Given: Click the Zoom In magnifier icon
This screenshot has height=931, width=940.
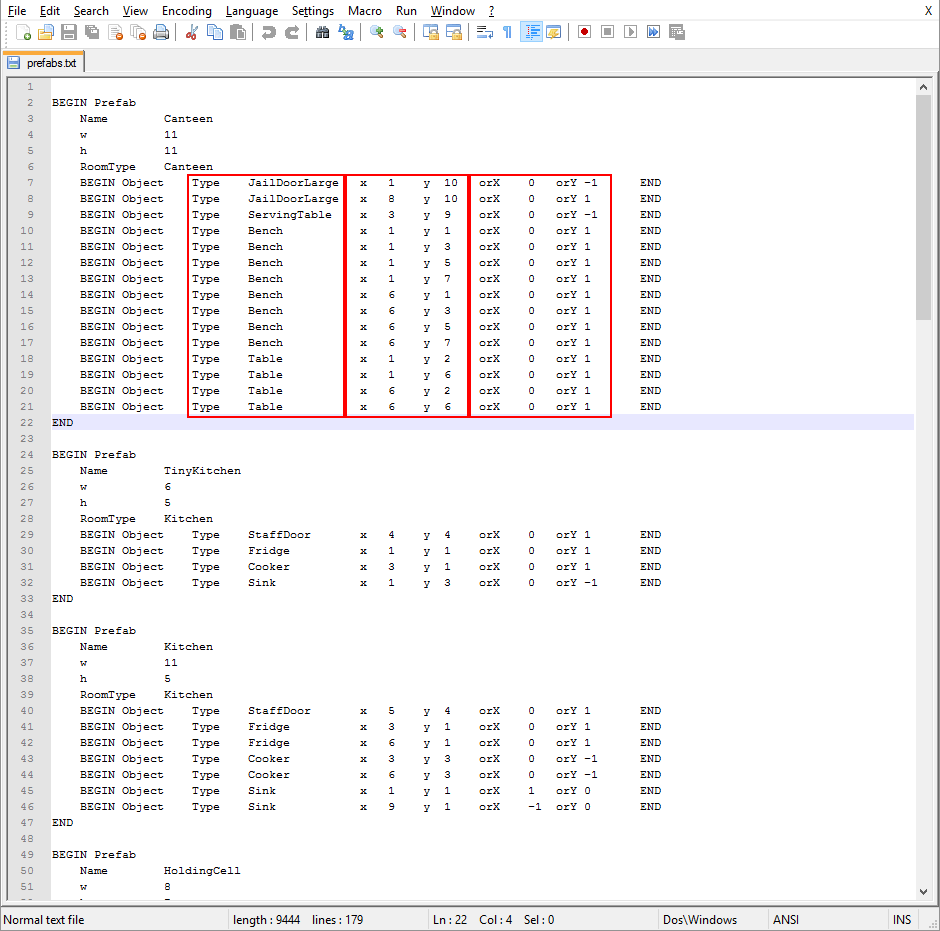Looking at the screenshot, I should pyautogui.click(x=376, y=32).
